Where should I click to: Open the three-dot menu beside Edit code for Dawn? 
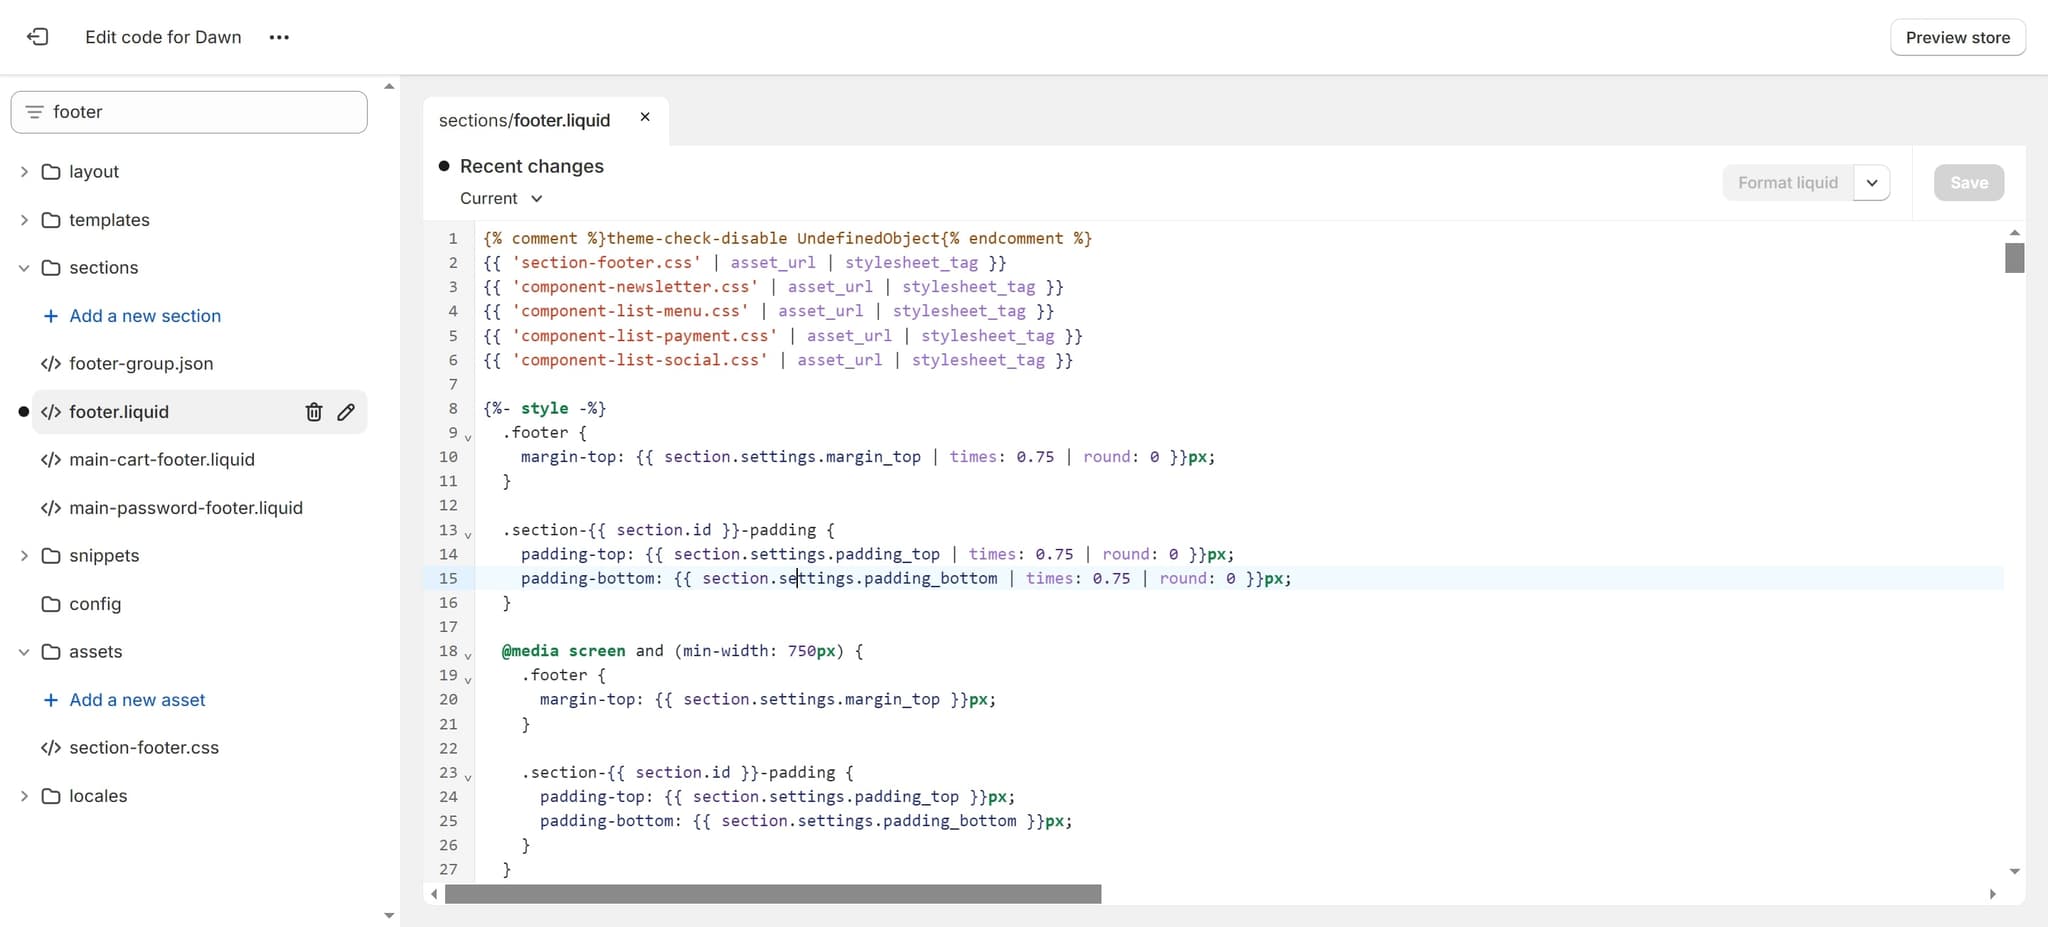[279, 37]
